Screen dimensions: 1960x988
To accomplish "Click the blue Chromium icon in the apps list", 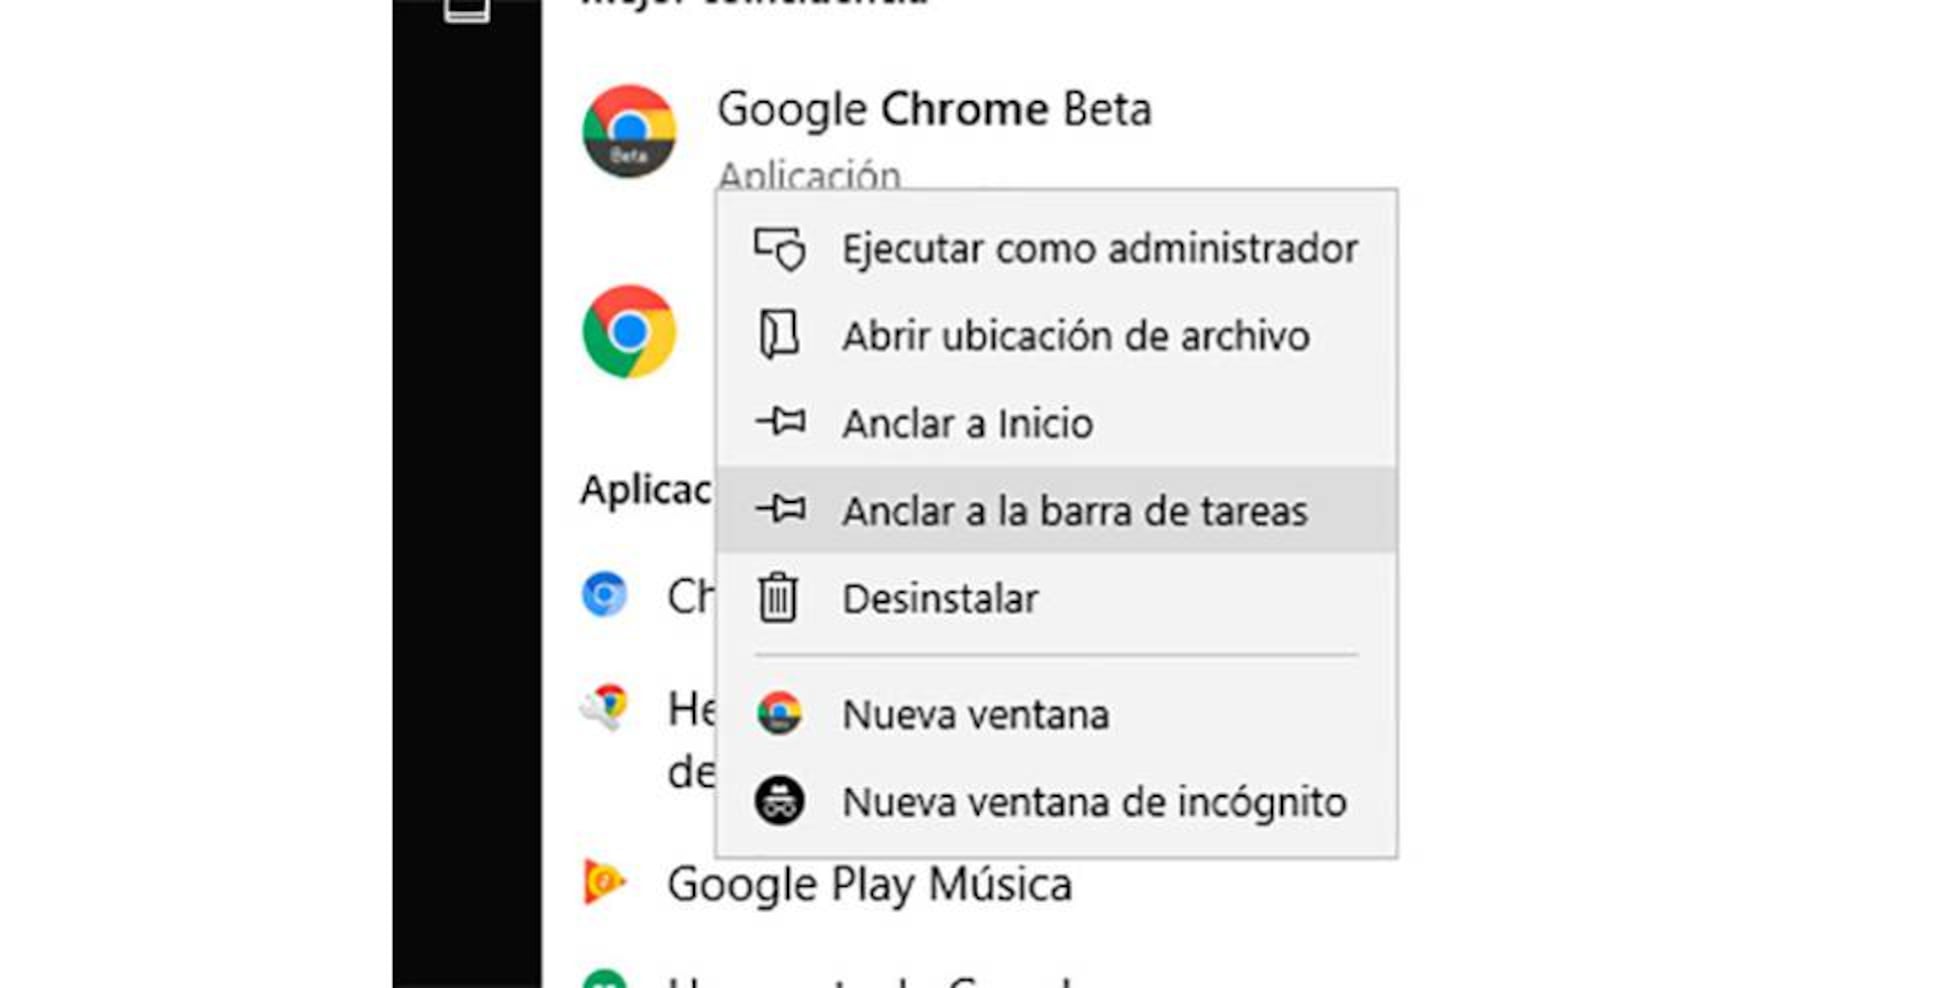I will point(604,595).
